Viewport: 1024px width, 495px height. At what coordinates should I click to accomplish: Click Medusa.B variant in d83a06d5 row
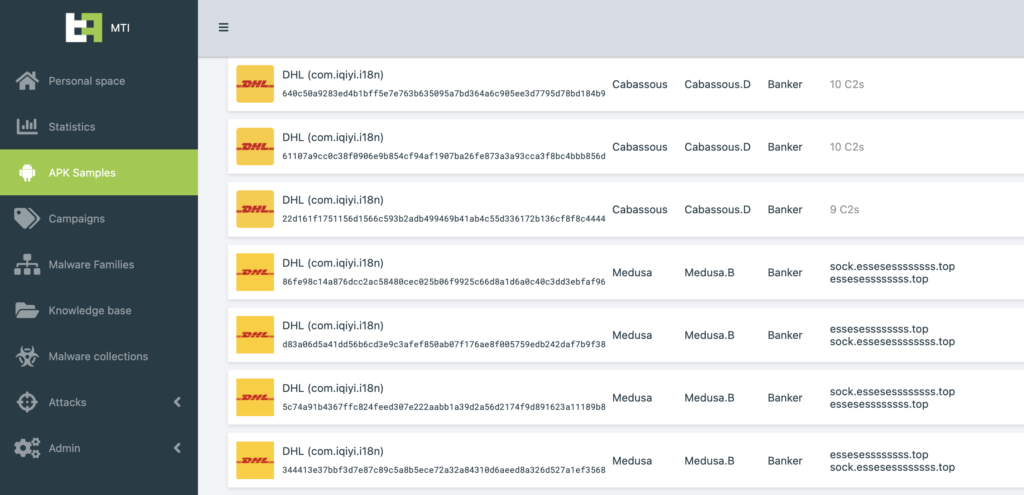pyautogui.click(x=709, y=335)
